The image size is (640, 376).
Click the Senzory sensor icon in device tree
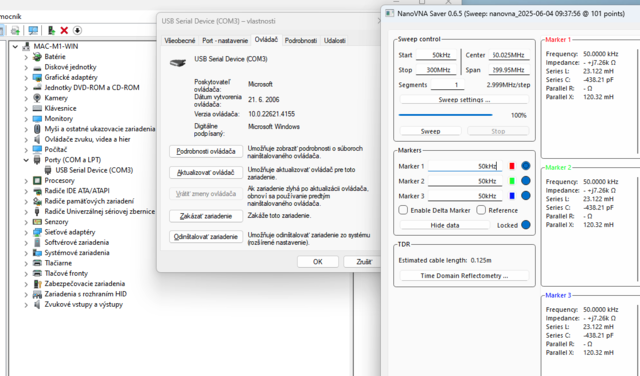click(x=37, y=222)
